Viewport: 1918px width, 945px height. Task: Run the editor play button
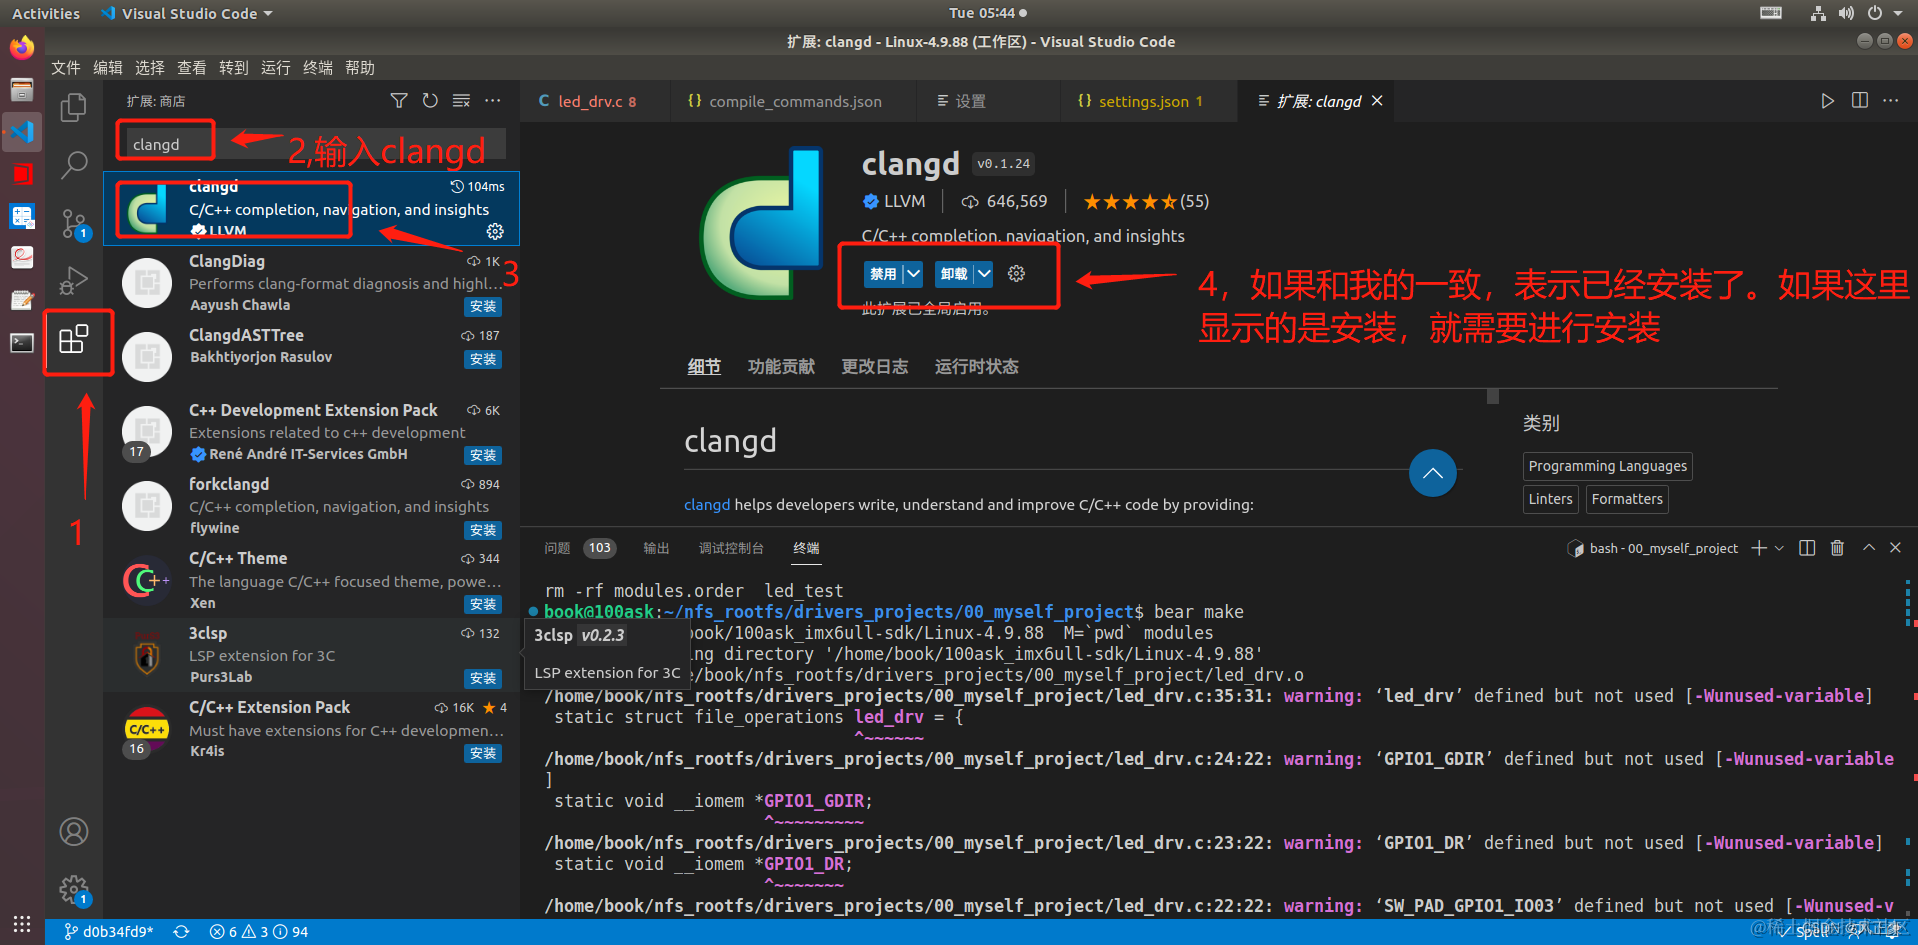1827,101
